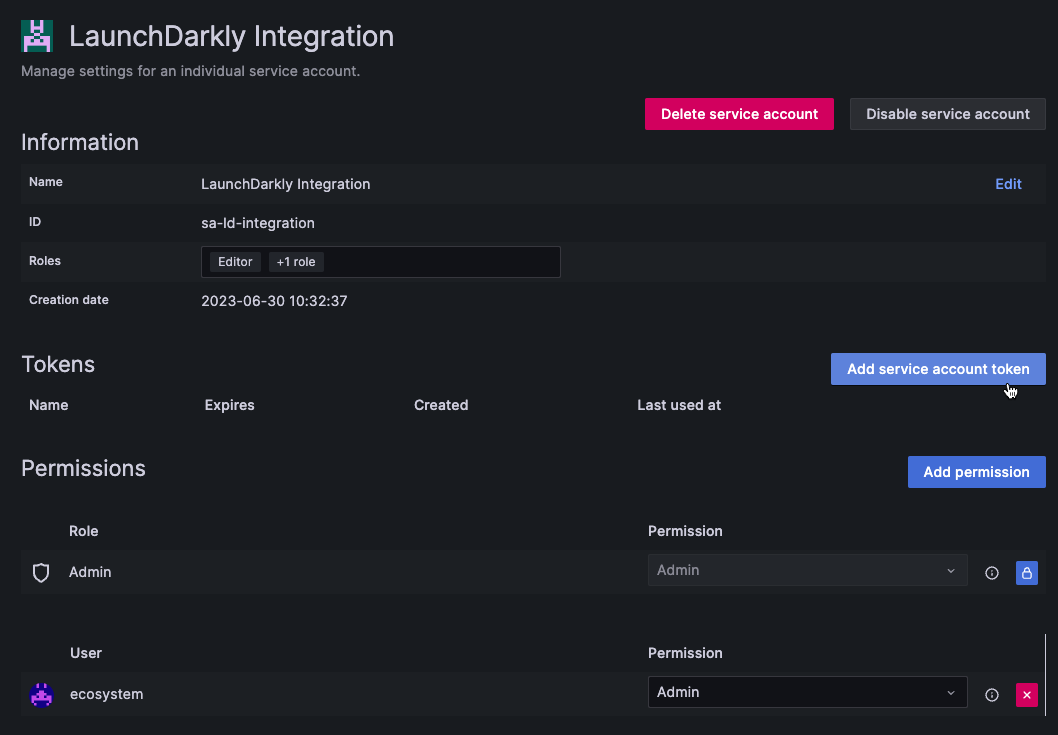Image resolution: width=1058 pixels, height=735 pixels.
Task: Click the Information section heading
Action: (x=80, y=142)
